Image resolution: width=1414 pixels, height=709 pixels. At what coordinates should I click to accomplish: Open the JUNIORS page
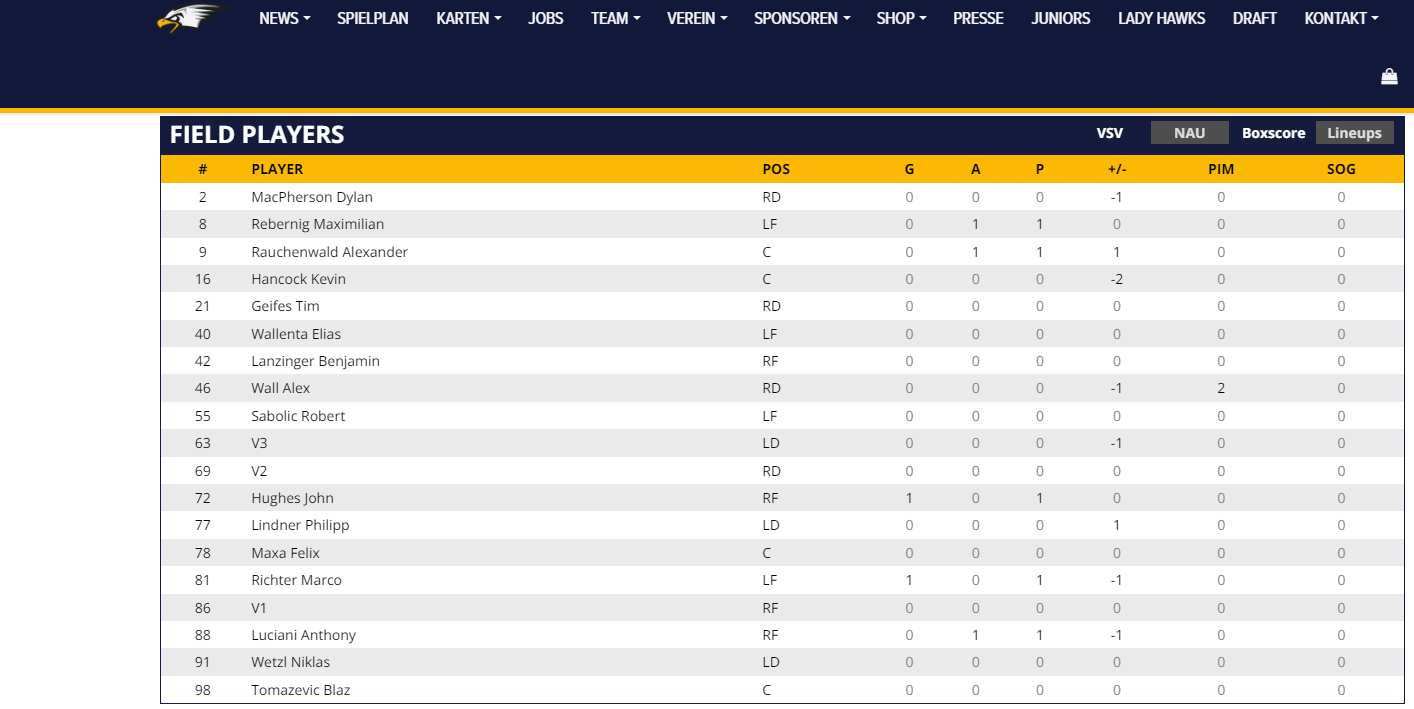click(1061, 18)
